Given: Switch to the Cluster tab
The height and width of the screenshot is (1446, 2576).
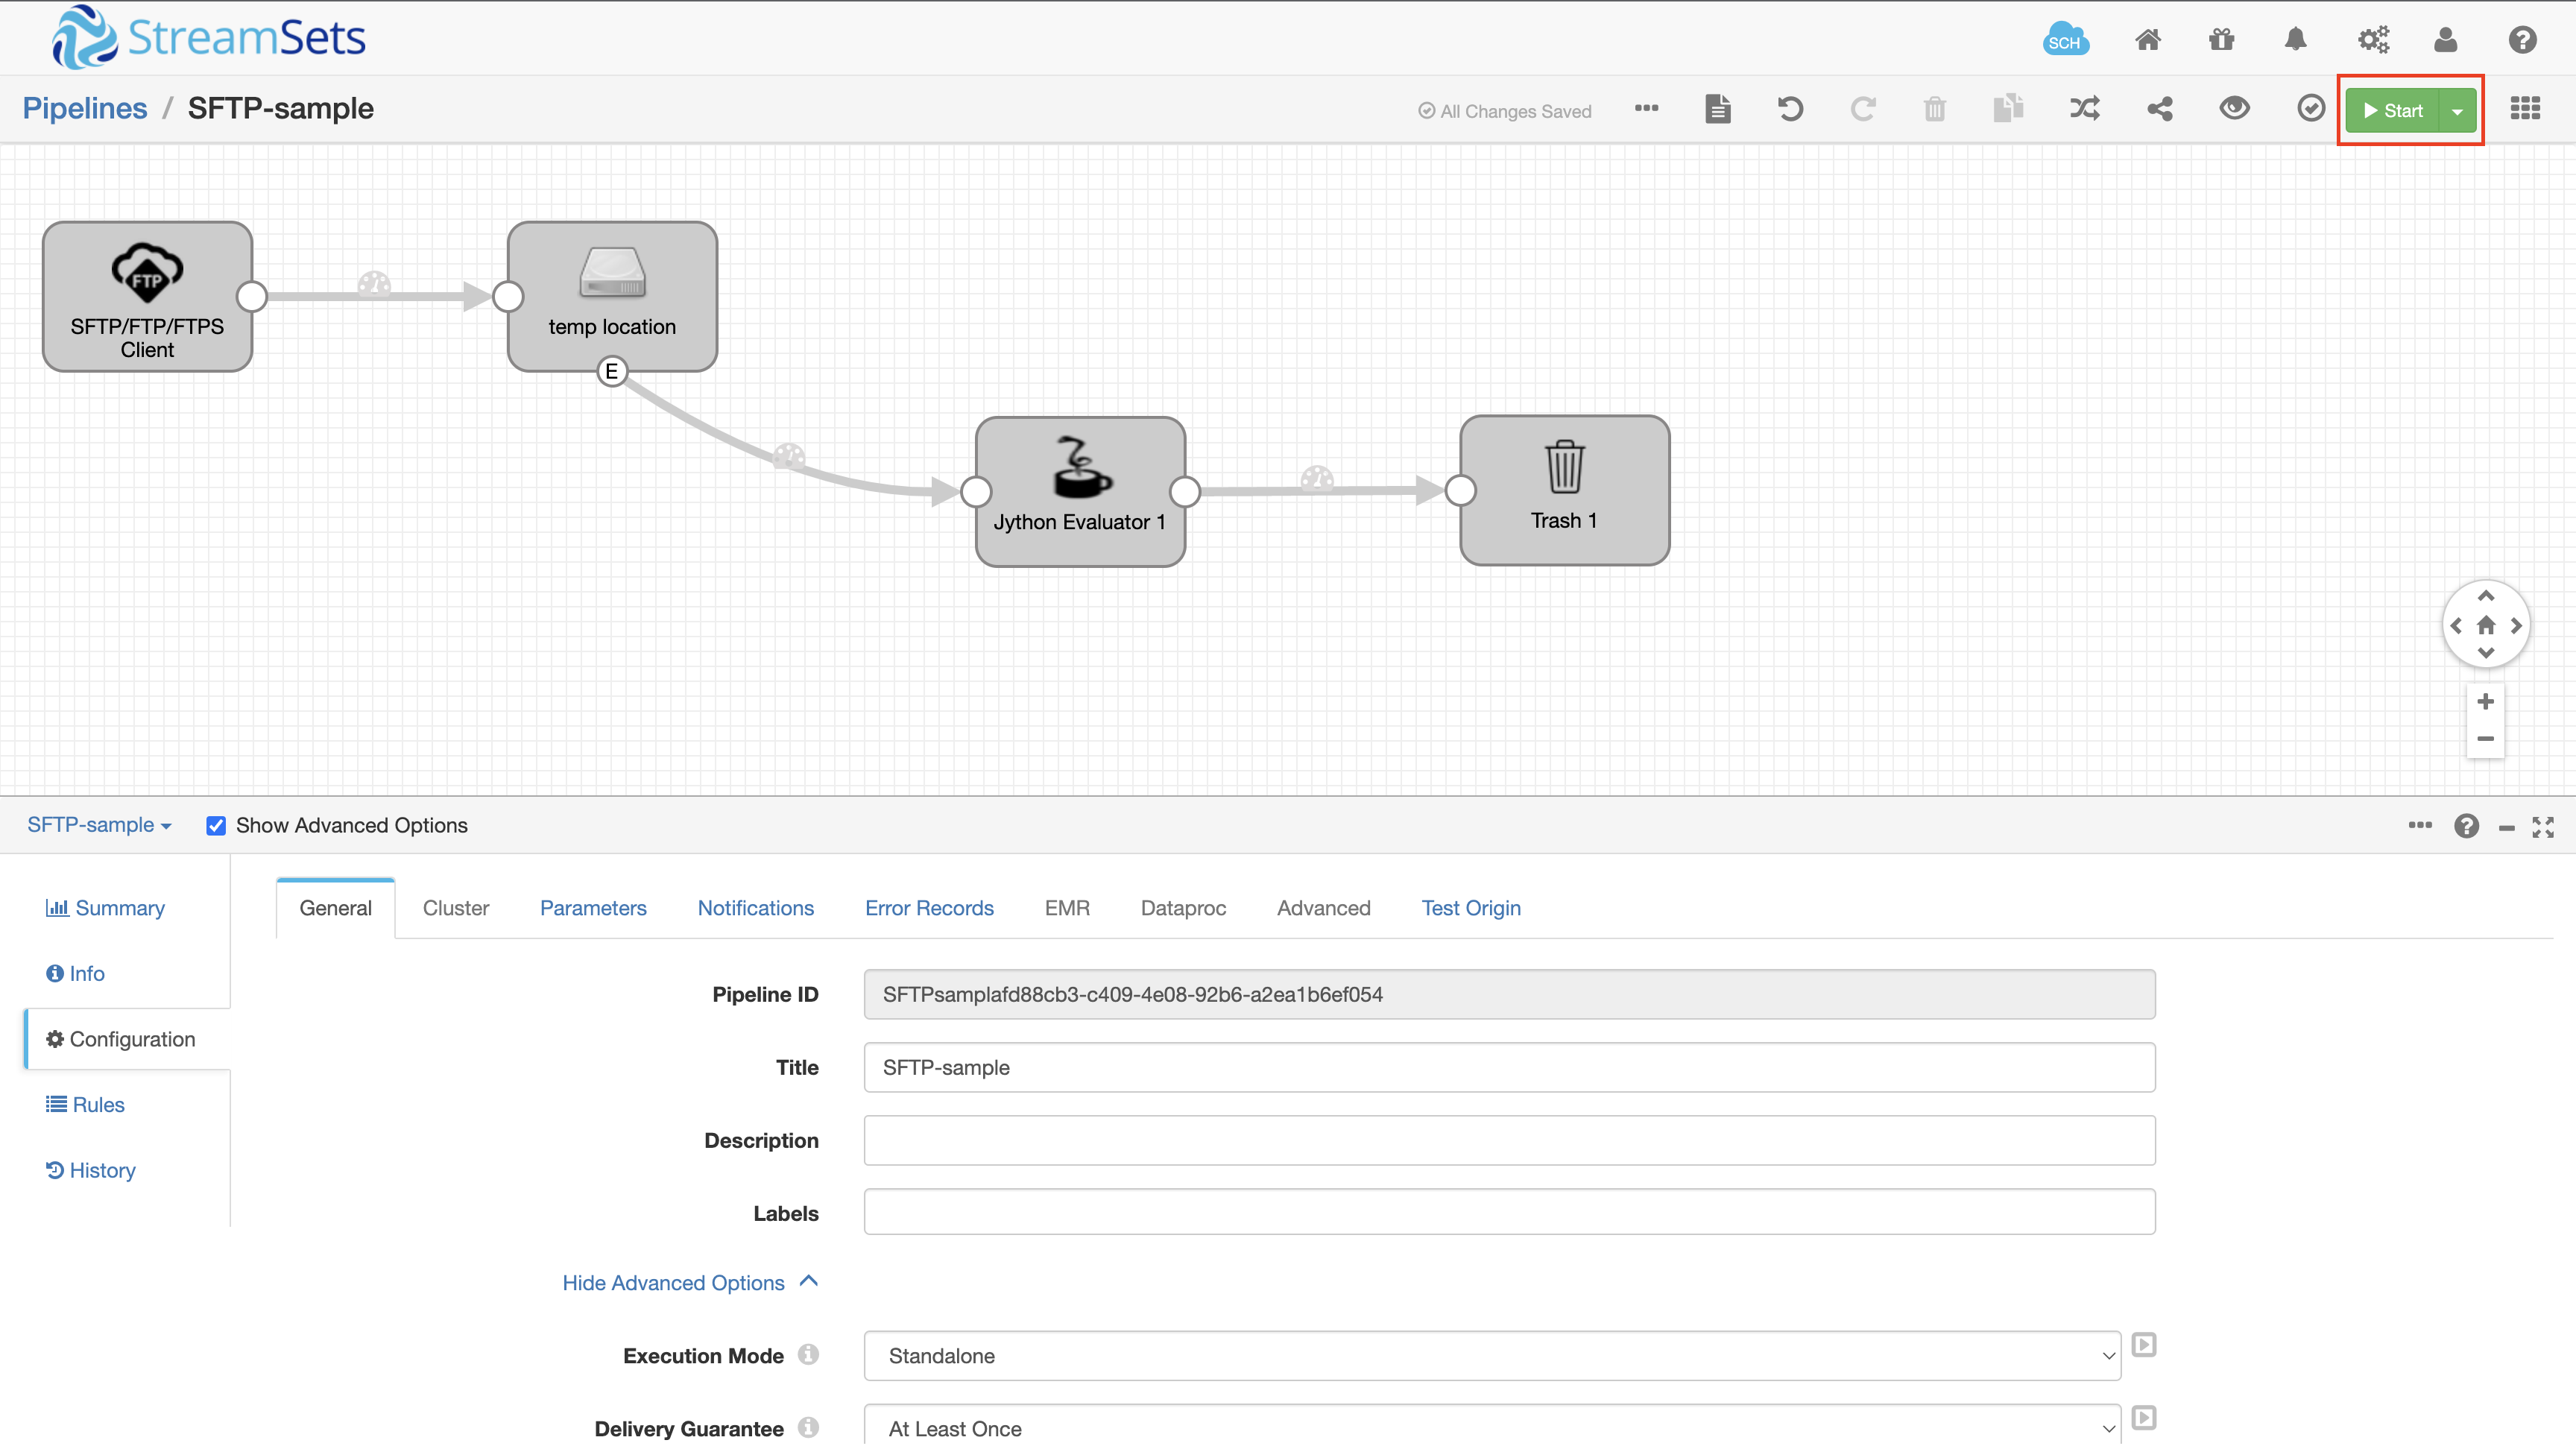Looking at the screenshot, I should tap(456, 908).
